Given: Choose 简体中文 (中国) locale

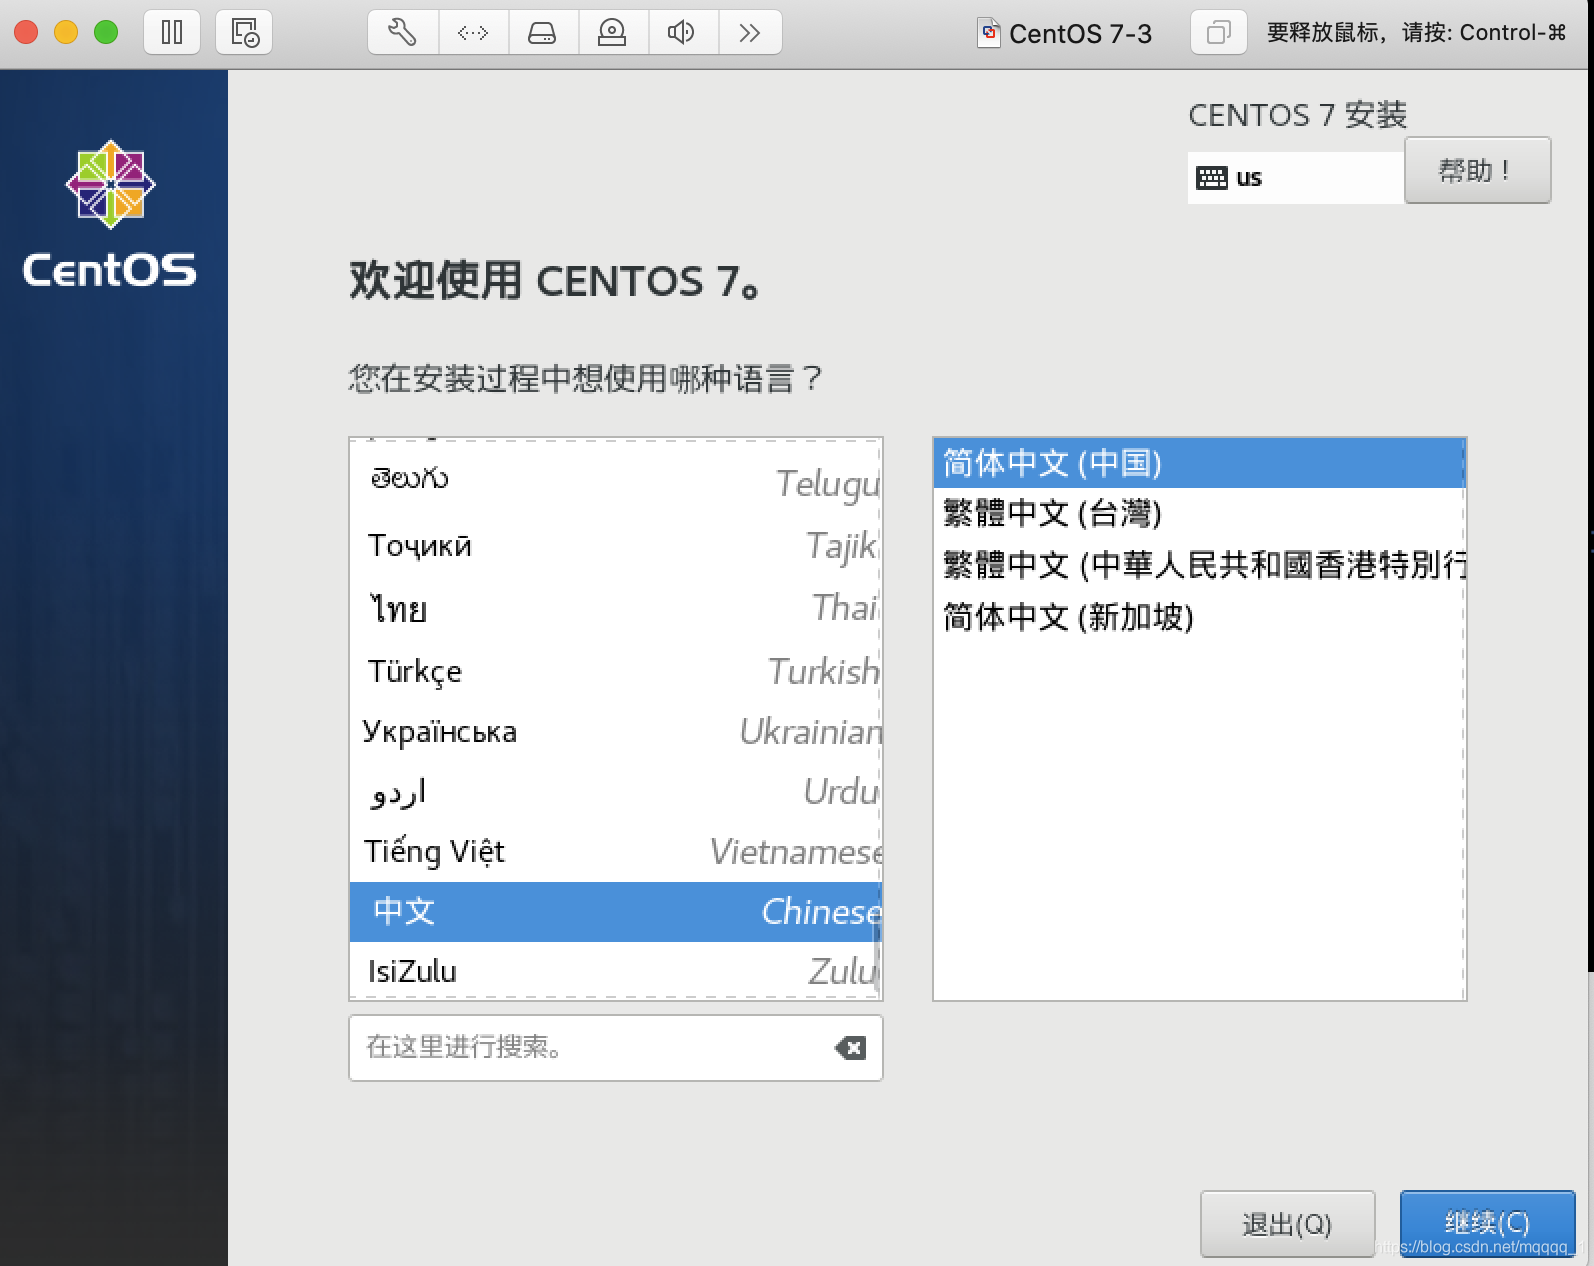Looking at the screenshot, I should pos(1199,463).
